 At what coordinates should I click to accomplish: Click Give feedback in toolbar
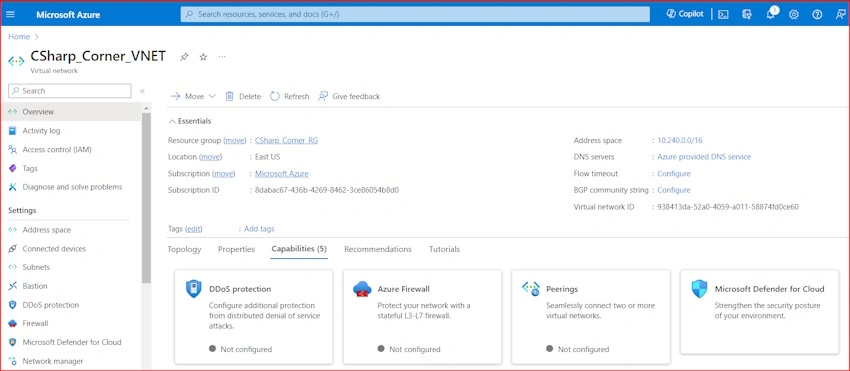point(349,96)
